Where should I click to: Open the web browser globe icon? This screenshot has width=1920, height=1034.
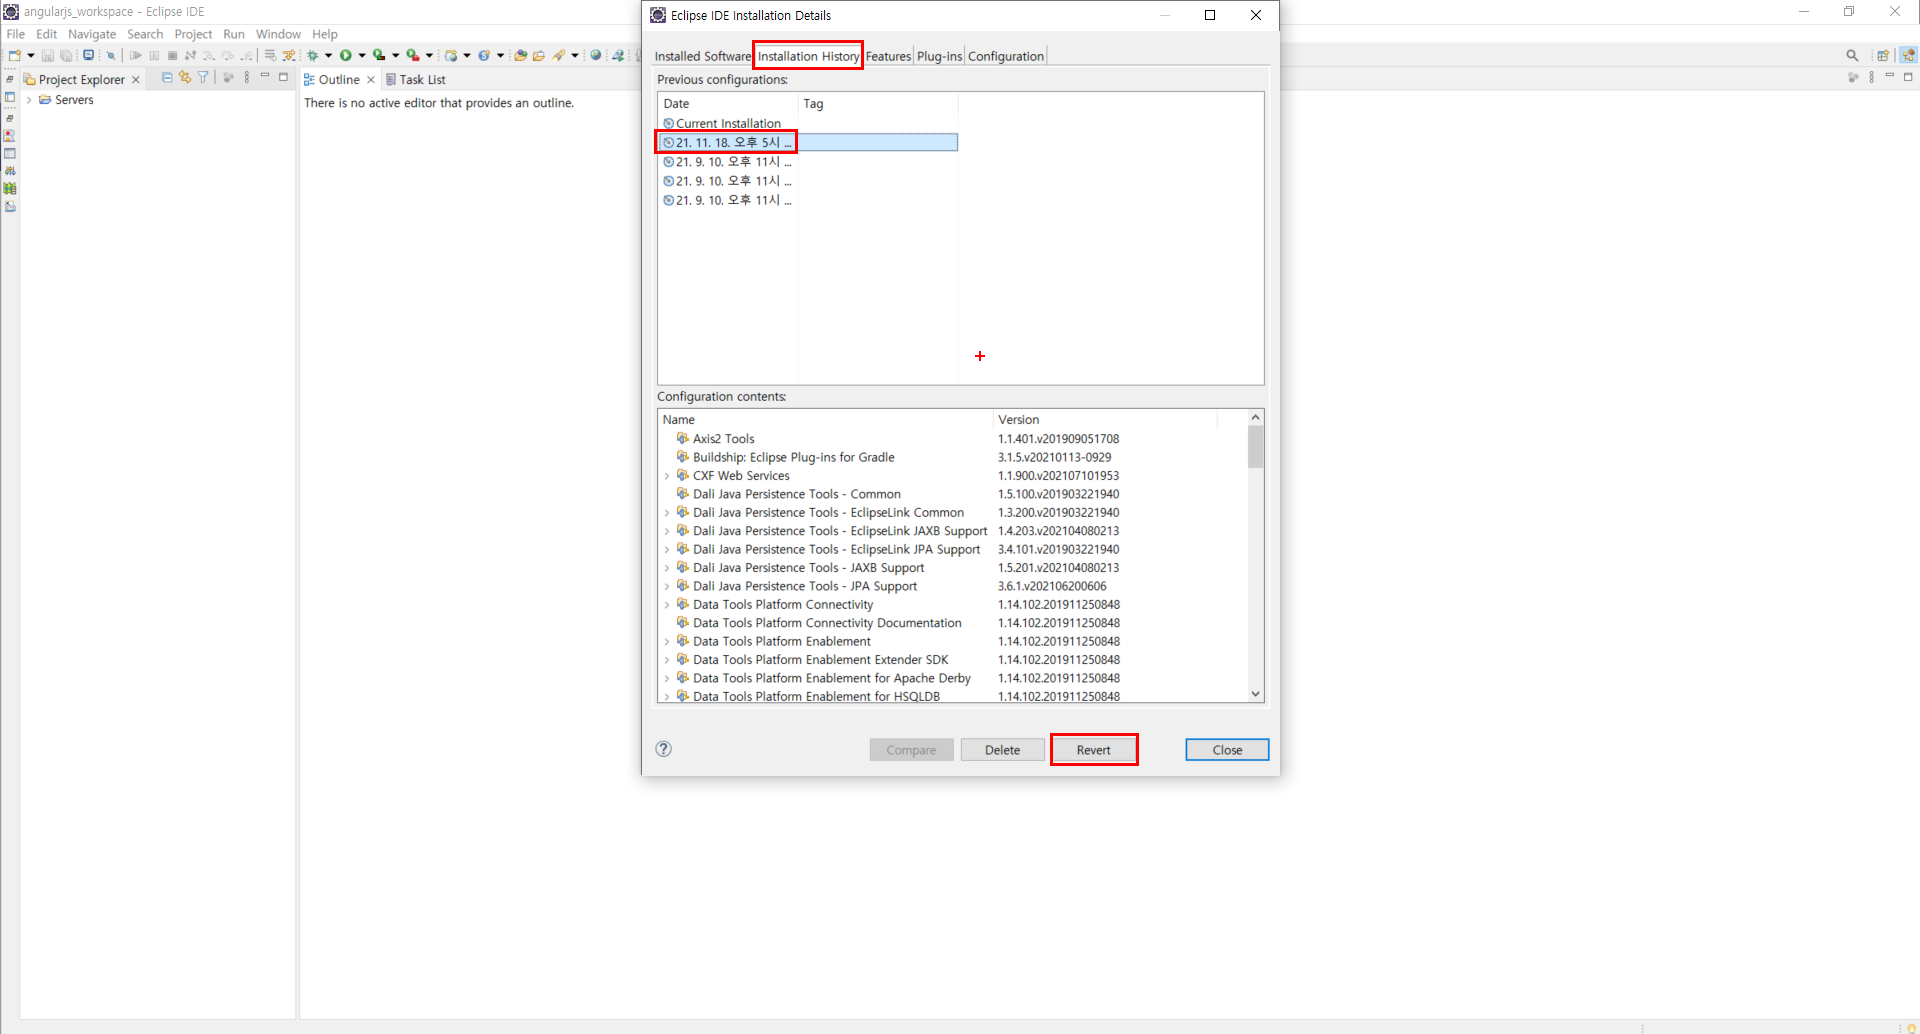[596, 55]
